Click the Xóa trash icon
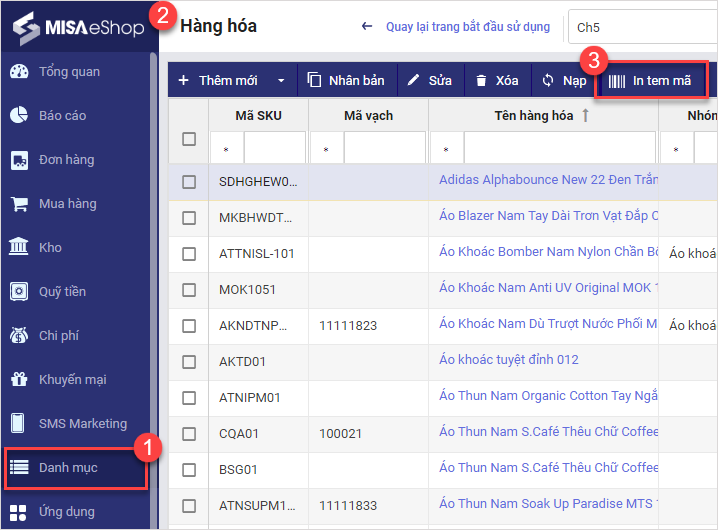The width and height of the screenshot is (718, 530). point(481,81)
